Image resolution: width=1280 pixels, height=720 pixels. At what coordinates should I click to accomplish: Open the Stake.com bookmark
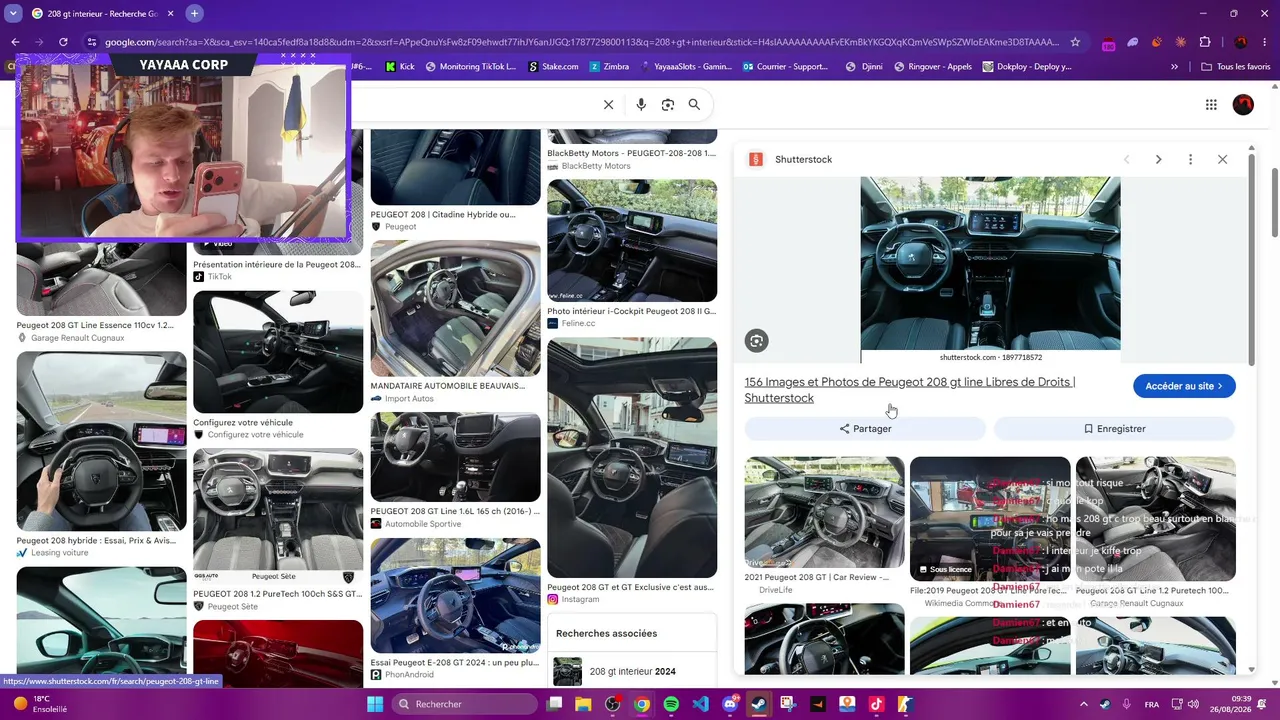pyautogui.click(x=553, y=67)
